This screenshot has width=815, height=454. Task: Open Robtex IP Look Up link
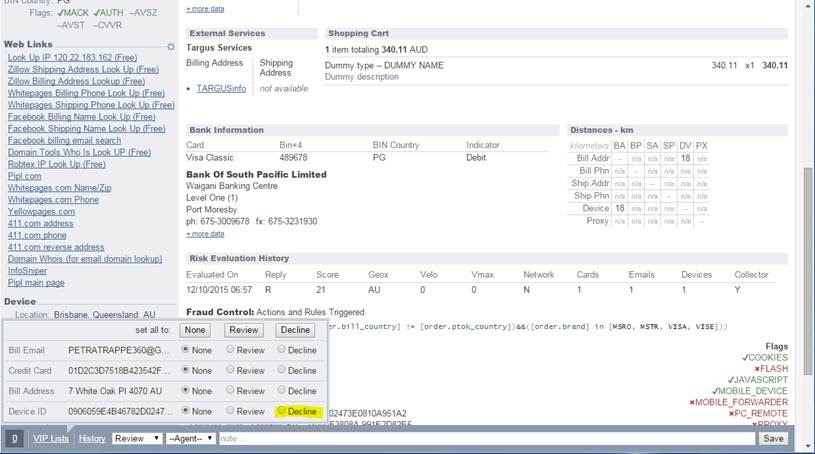tap(57, 164)
